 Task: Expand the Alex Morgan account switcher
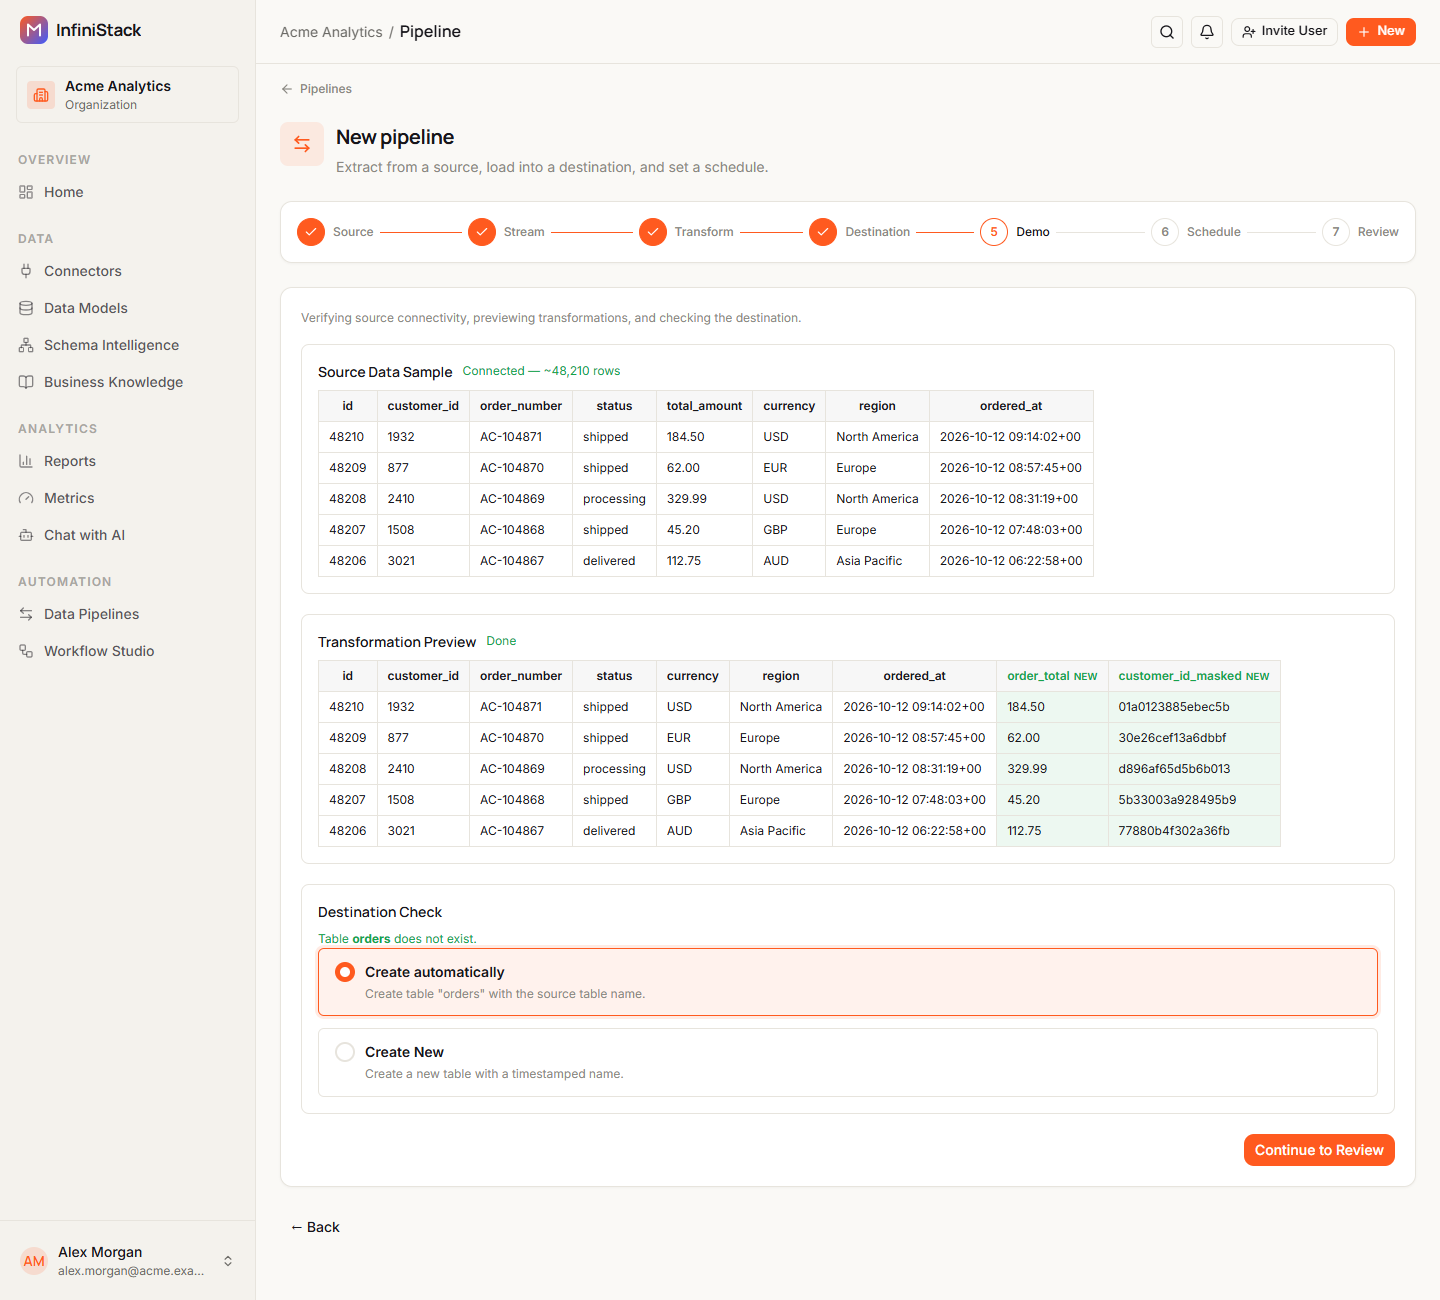228,1261
